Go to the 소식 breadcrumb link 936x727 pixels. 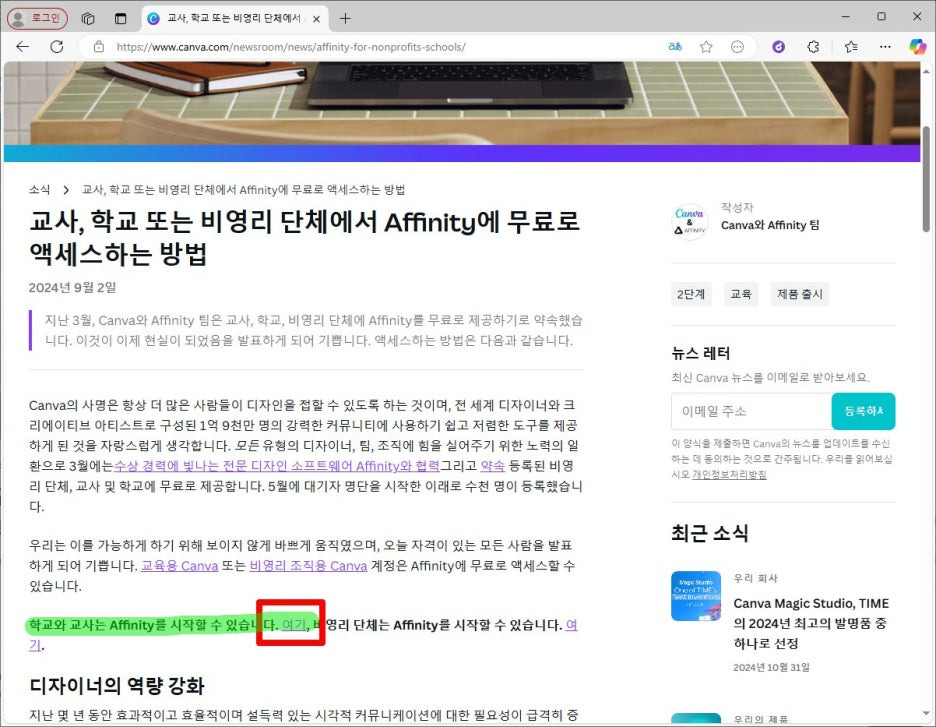(x=39, y=190)
